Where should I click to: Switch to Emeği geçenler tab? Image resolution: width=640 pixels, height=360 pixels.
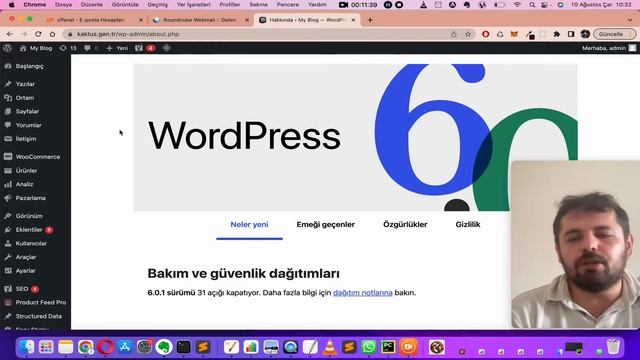(x=325, y=224)
